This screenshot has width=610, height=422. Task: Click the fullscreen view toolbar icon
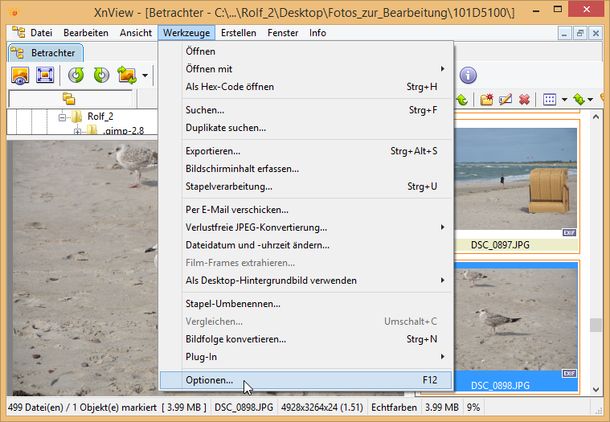pos(45,75)
